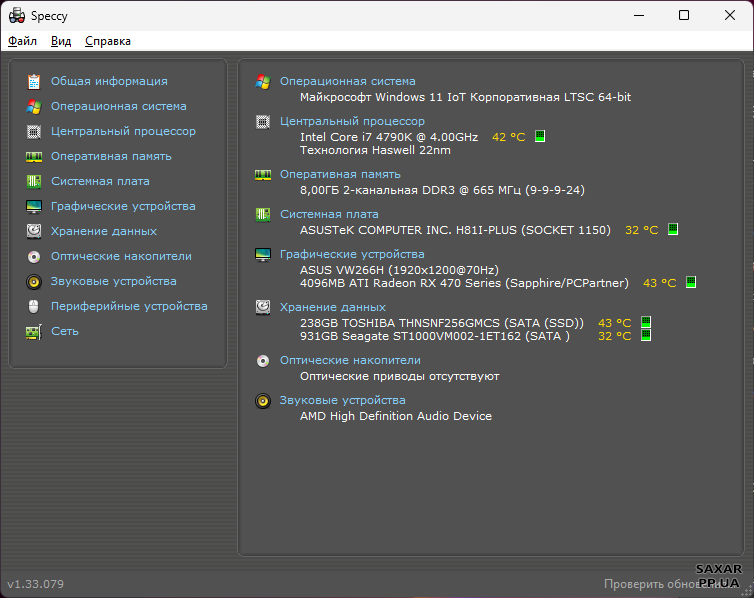The height and width of the screenshot is (598, 754).
Task: Click the green temperature indicator next to CPU 42 °C
Action: click(540, 136)
